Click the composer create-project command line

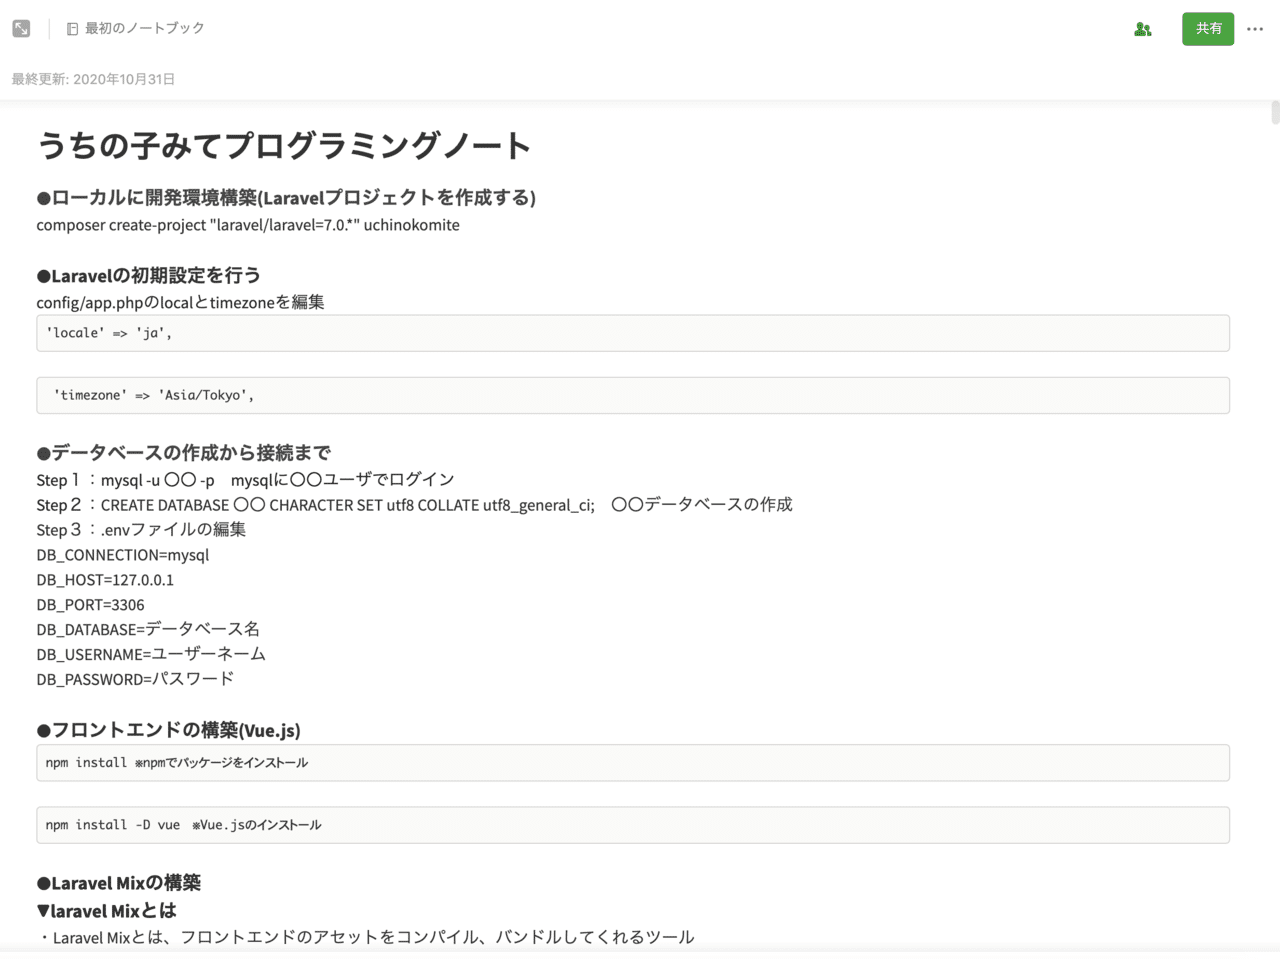coord(248,225)
